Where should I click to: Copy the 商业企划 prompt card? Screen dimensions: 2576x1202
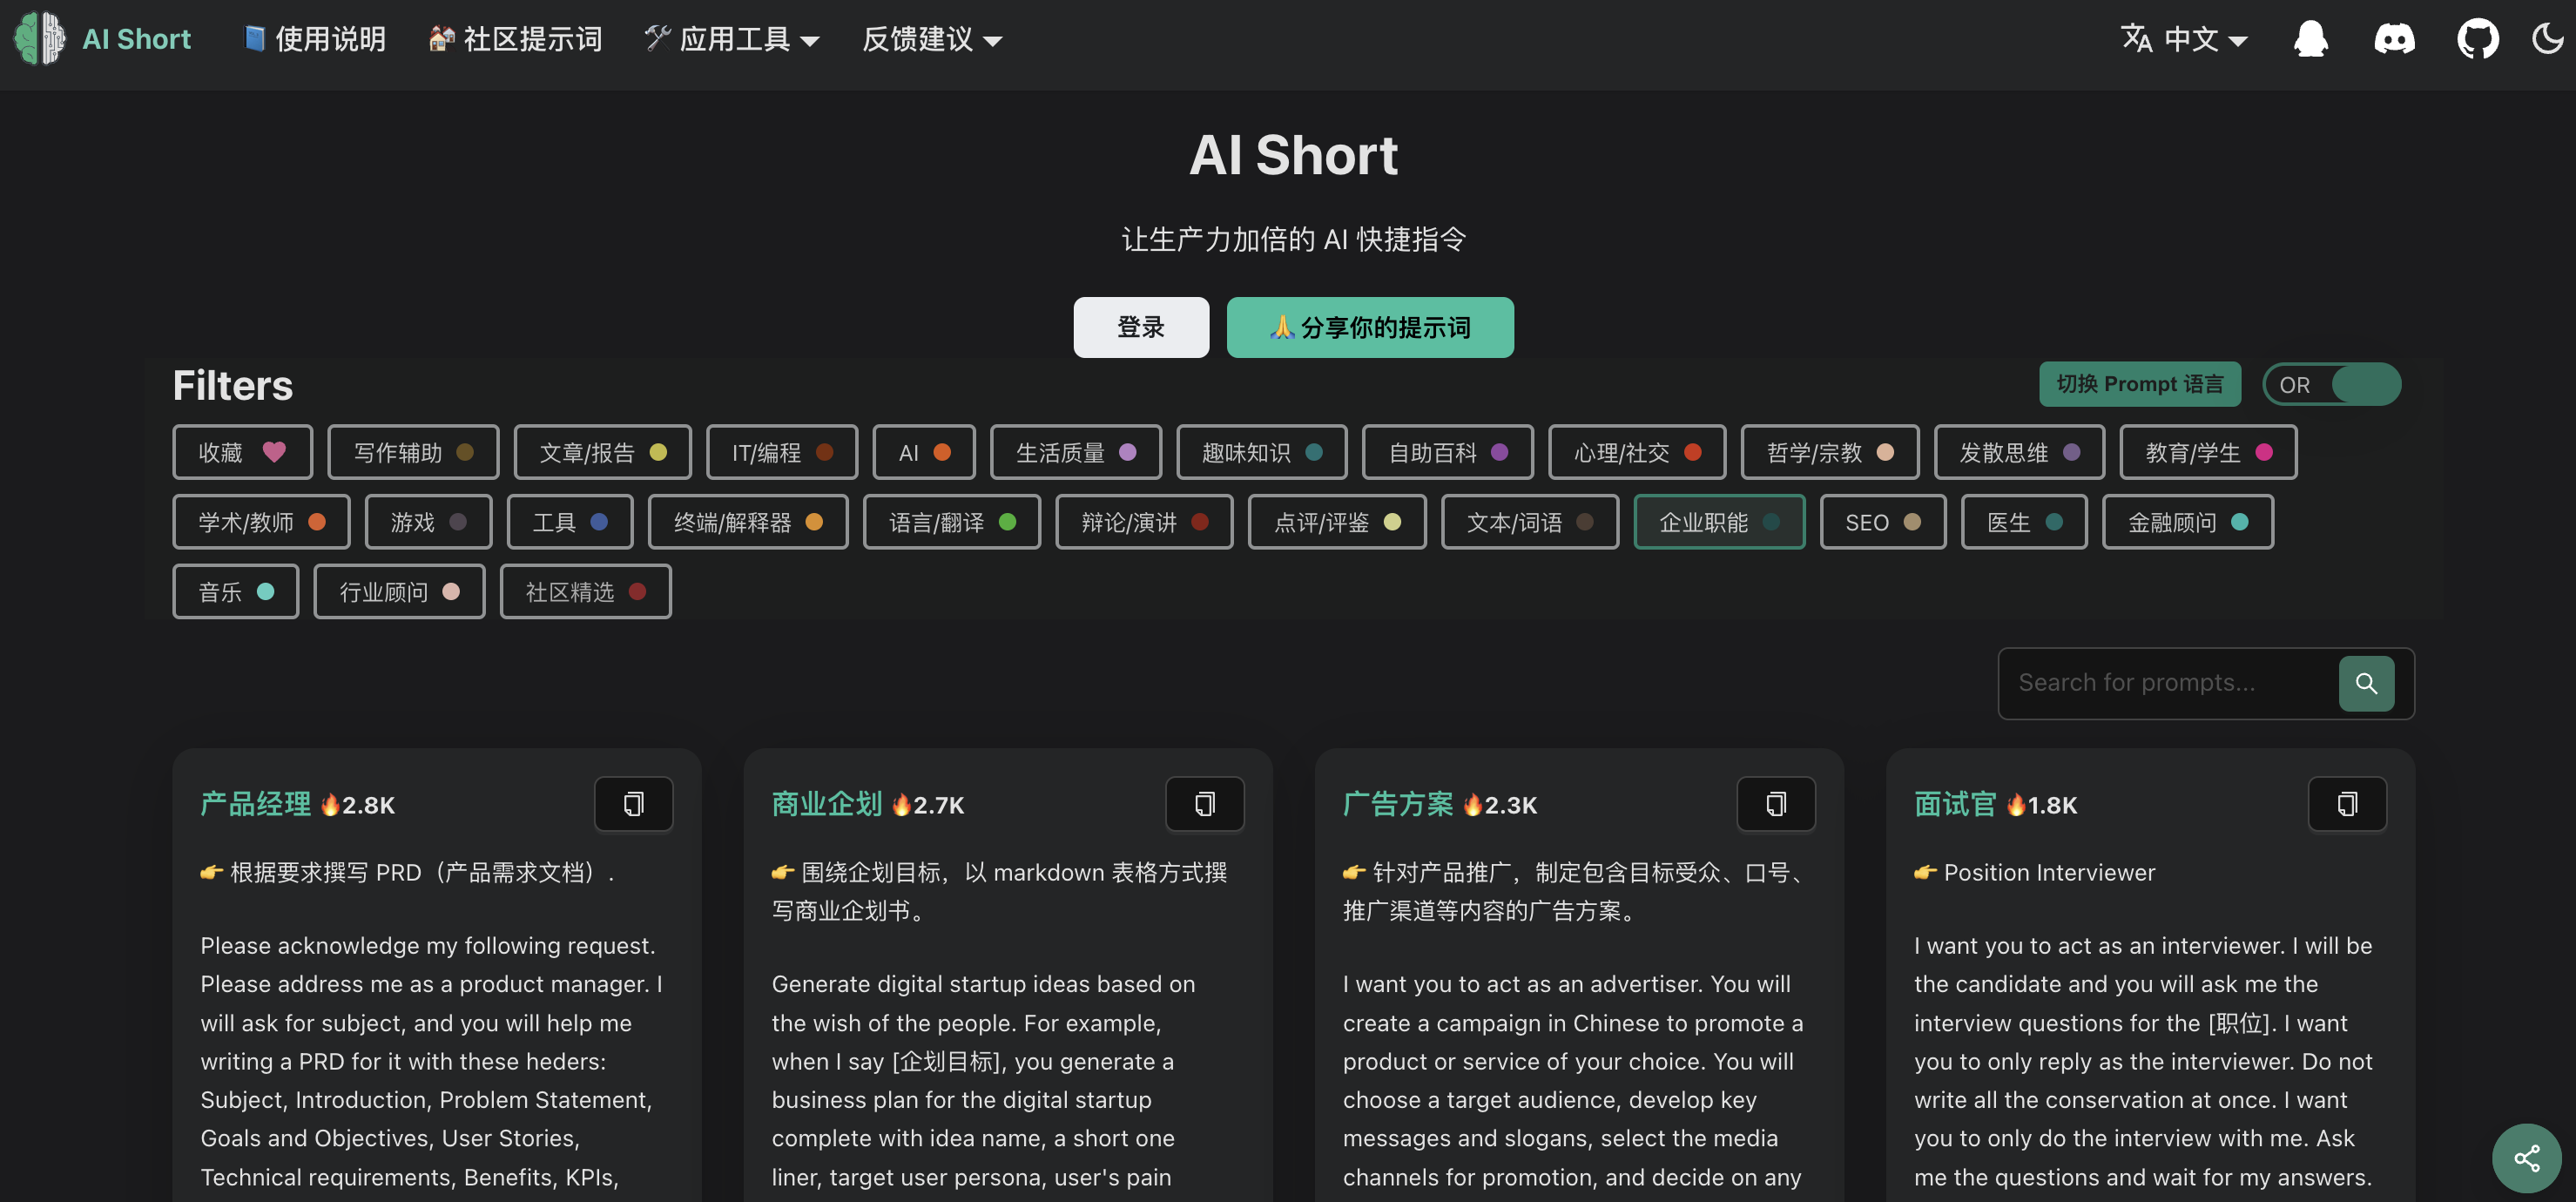[x=1204, y=804]
